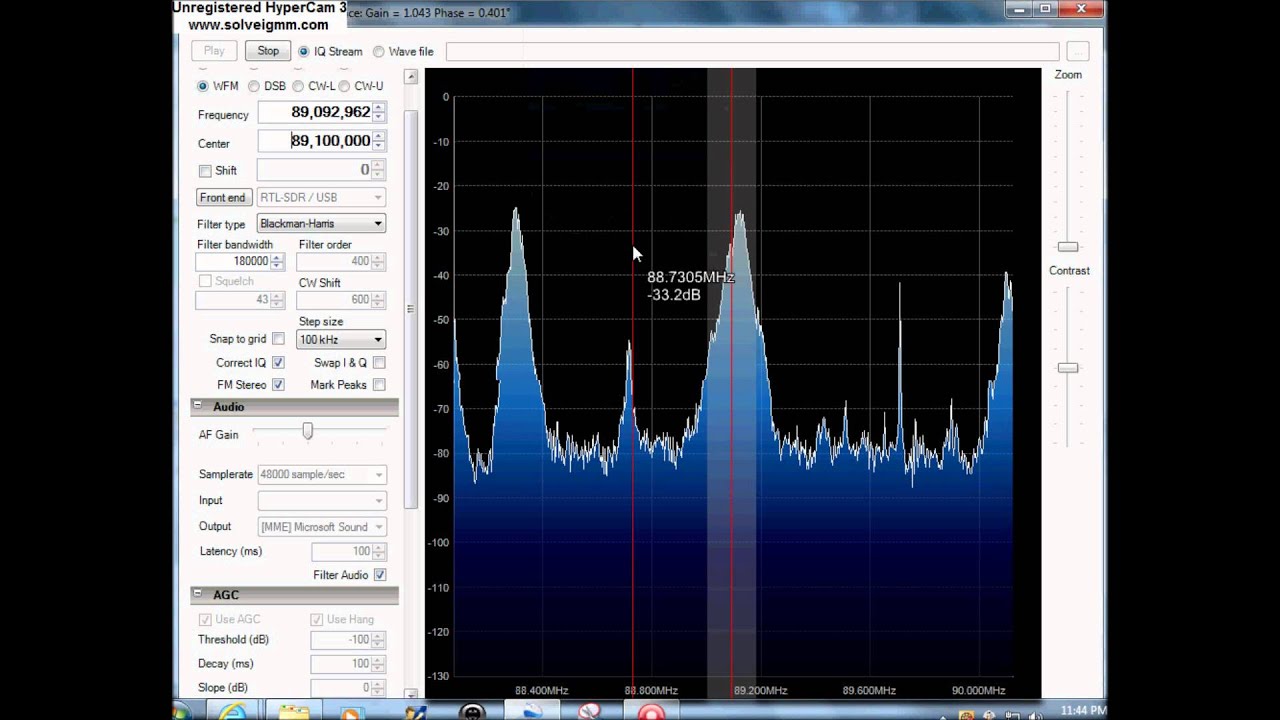Open the Step size dropdown

[341, 339]
